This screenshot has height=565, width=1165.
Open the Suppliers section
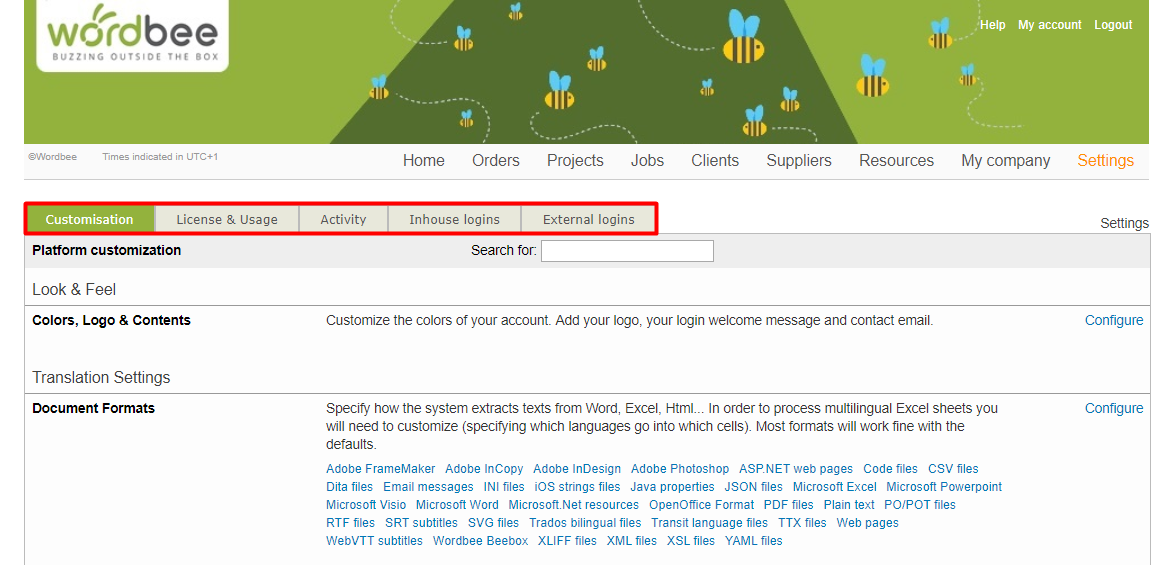[798, 160]
